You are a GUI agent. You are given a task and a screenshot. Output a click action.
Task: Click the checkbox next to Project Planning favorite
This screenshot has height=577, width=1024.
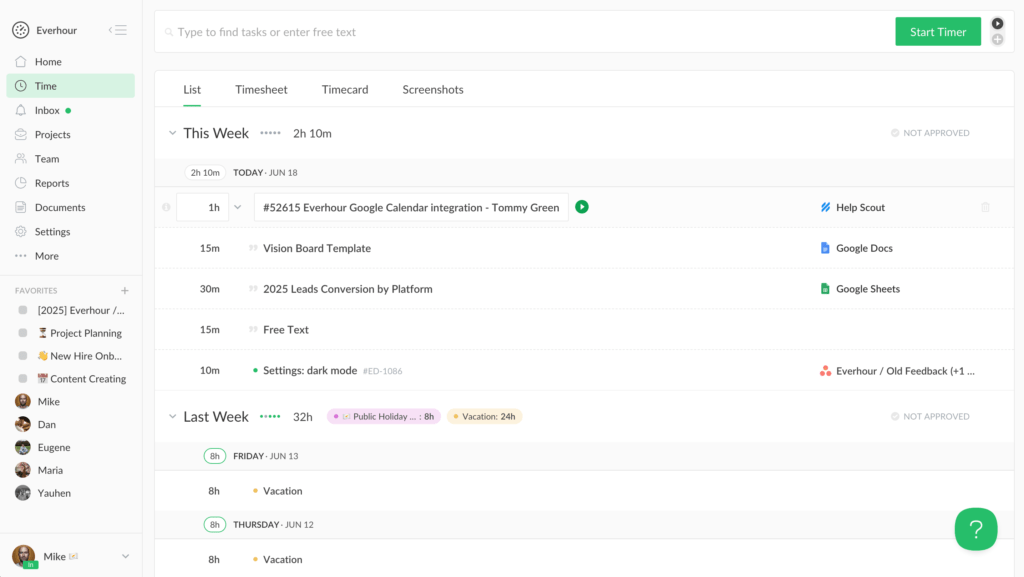pos(23,333)
